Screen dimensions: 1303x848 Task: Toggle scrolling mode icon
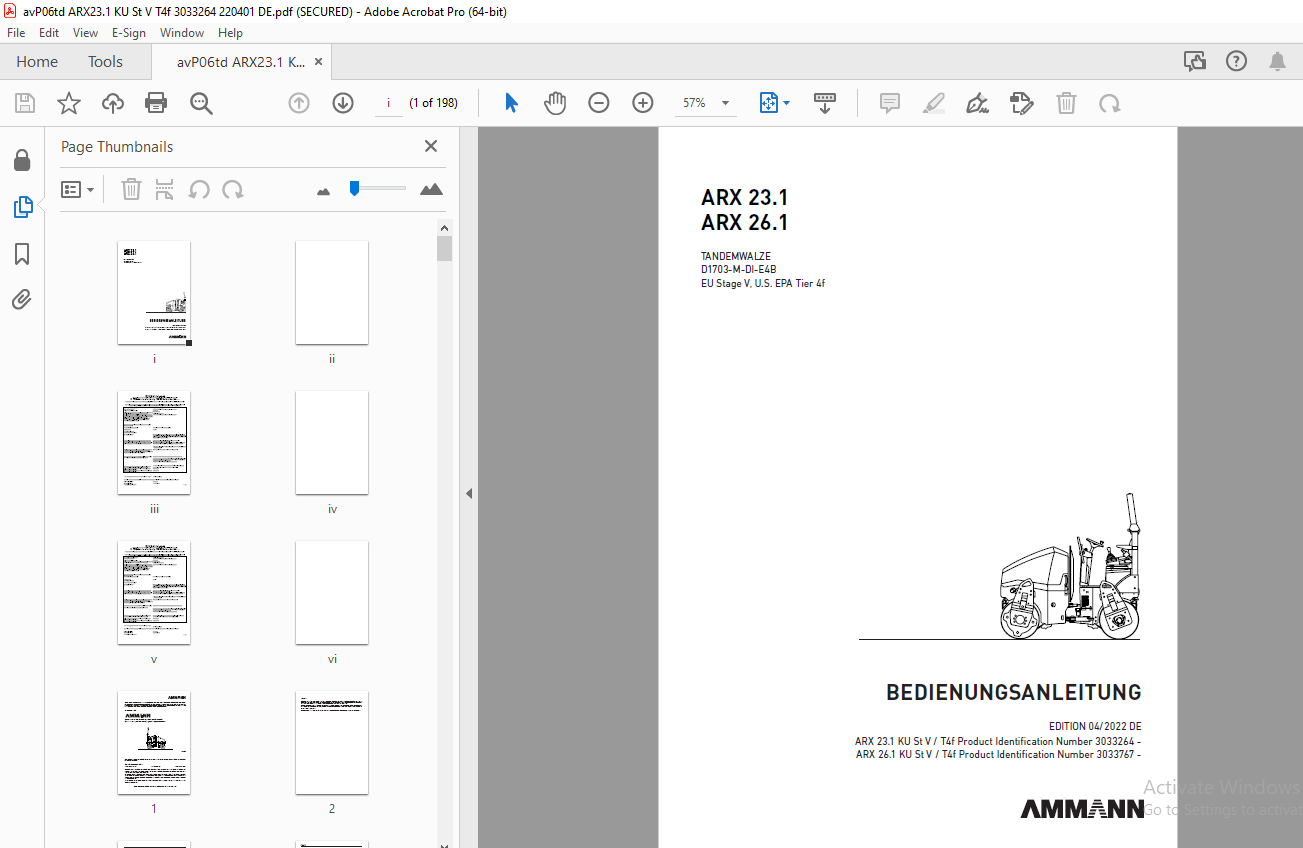825,103
